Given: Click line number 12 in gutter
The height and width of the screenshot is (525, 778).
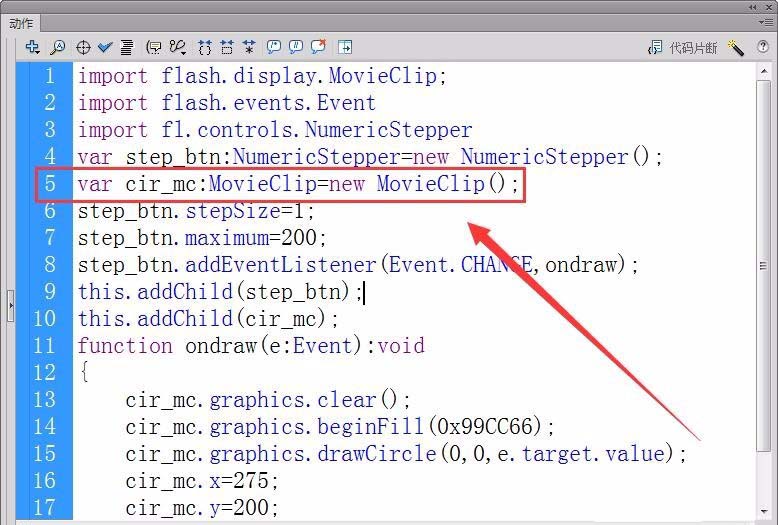Looking at the screenshot, I should pos(45,372).
